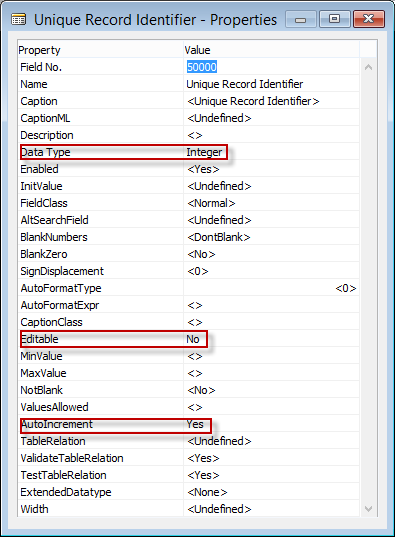Click the scroll down arrow
The width and height of the screenshot is (395, 537).
click(x=368, y=509)
